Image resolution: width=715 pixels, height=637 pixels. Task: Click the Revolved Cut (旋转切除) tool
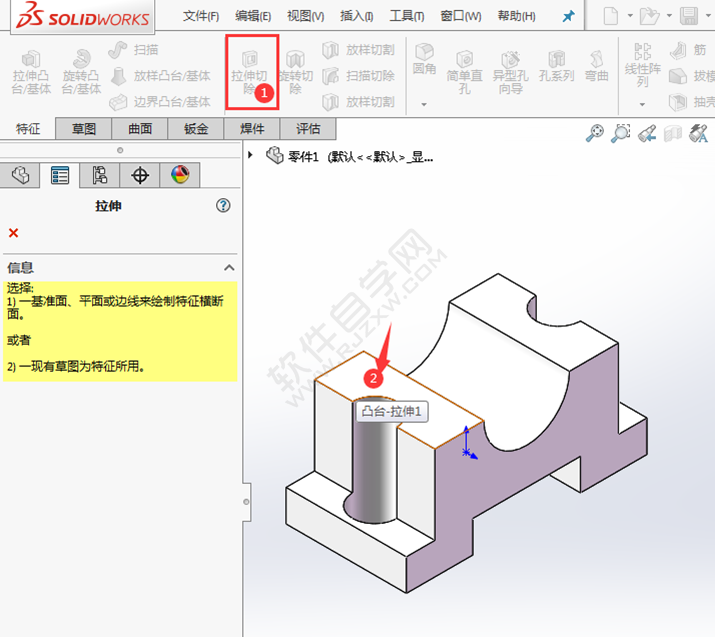pos(295,73)
